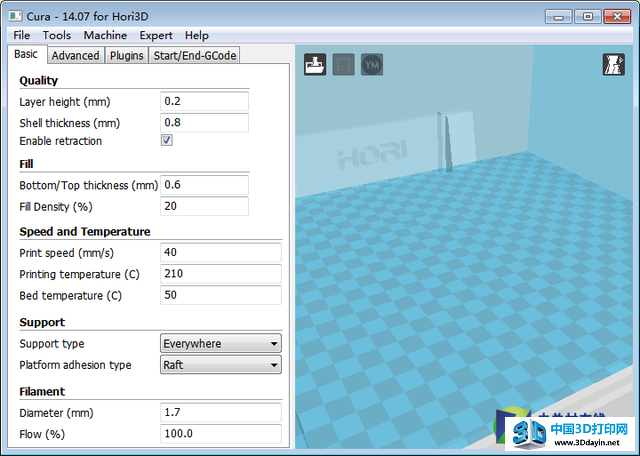Click the Speed and Temperature heading
640x456 pixels.
(85, 231)
